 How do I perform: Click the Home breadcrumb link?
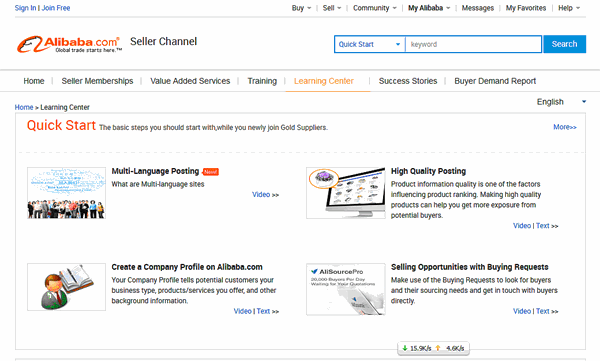pos(24,107)
